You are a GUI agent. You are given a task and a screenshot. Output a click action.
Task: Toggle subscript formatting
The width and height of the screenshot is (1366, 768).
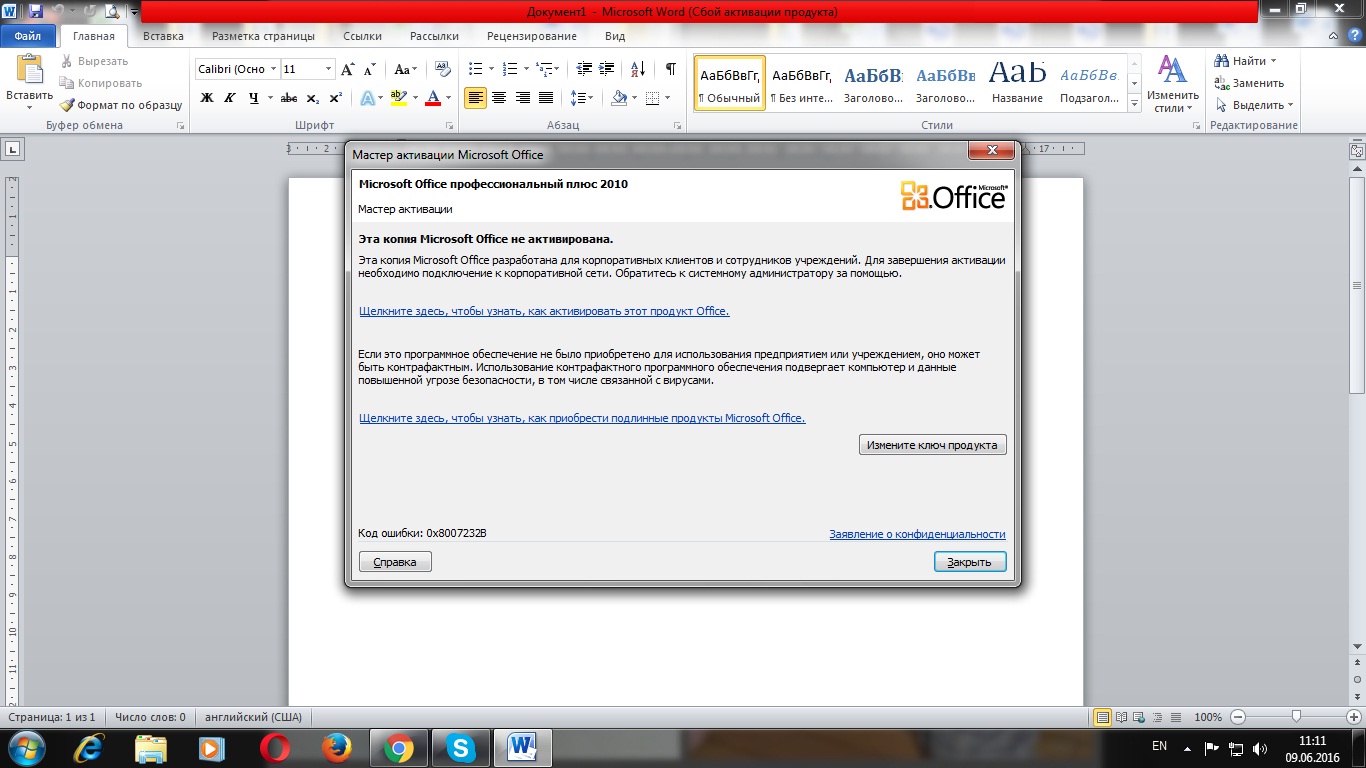[x=313, y=98]
